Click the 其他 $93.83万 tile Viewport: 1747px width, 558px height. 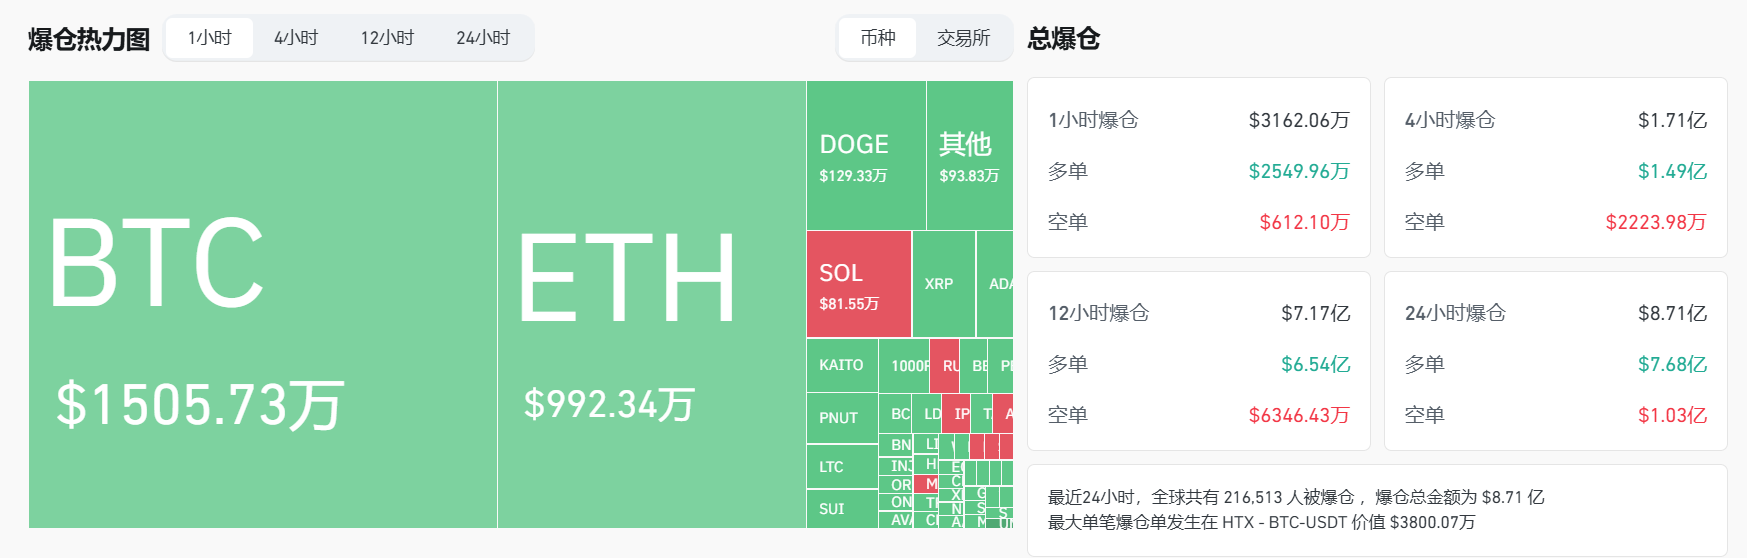pyautogui.click(x=970, y=156)
